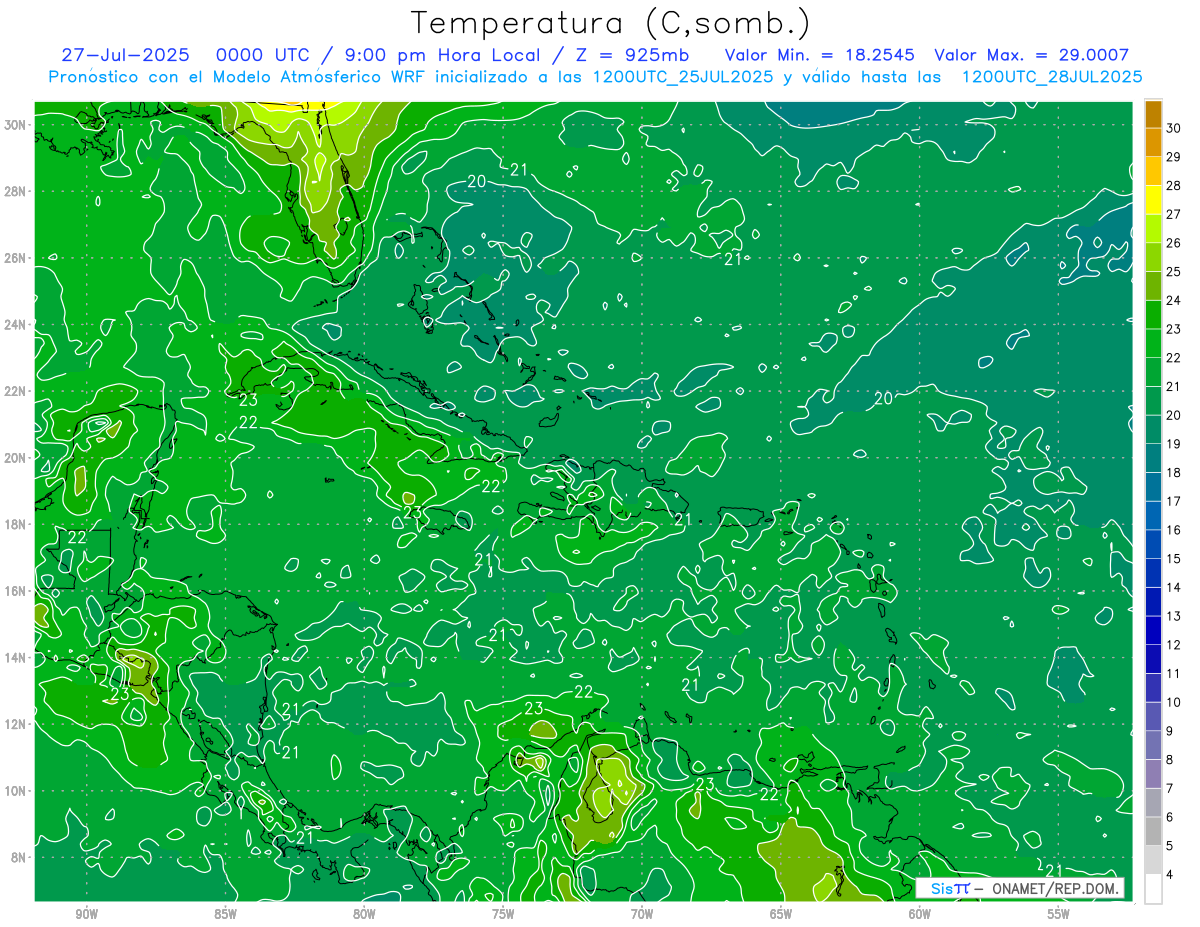Viewport: 1200px width, 927px height.
Task: Click the '85W' longitude axis label
Action: [225, 913]
